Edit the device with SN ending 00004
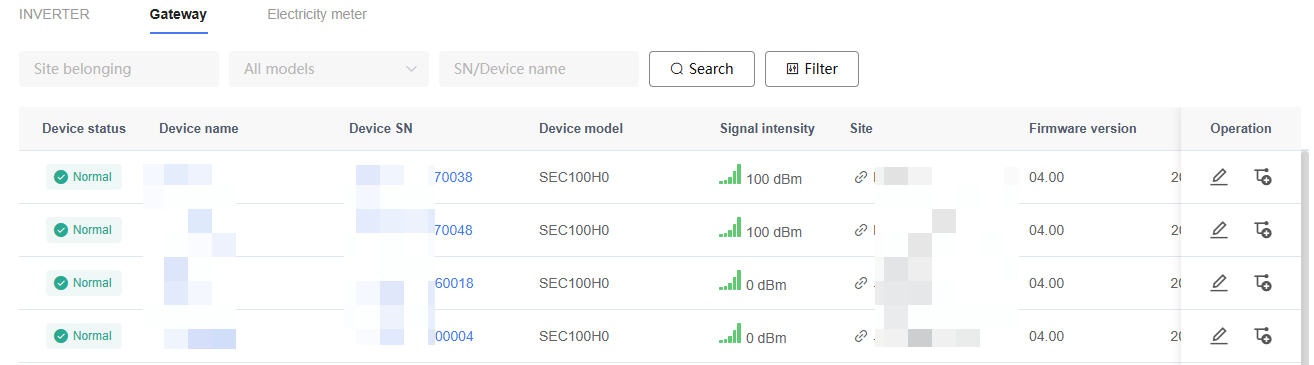The width and height of the screenshot is (1314, 365). point(1218,336)
